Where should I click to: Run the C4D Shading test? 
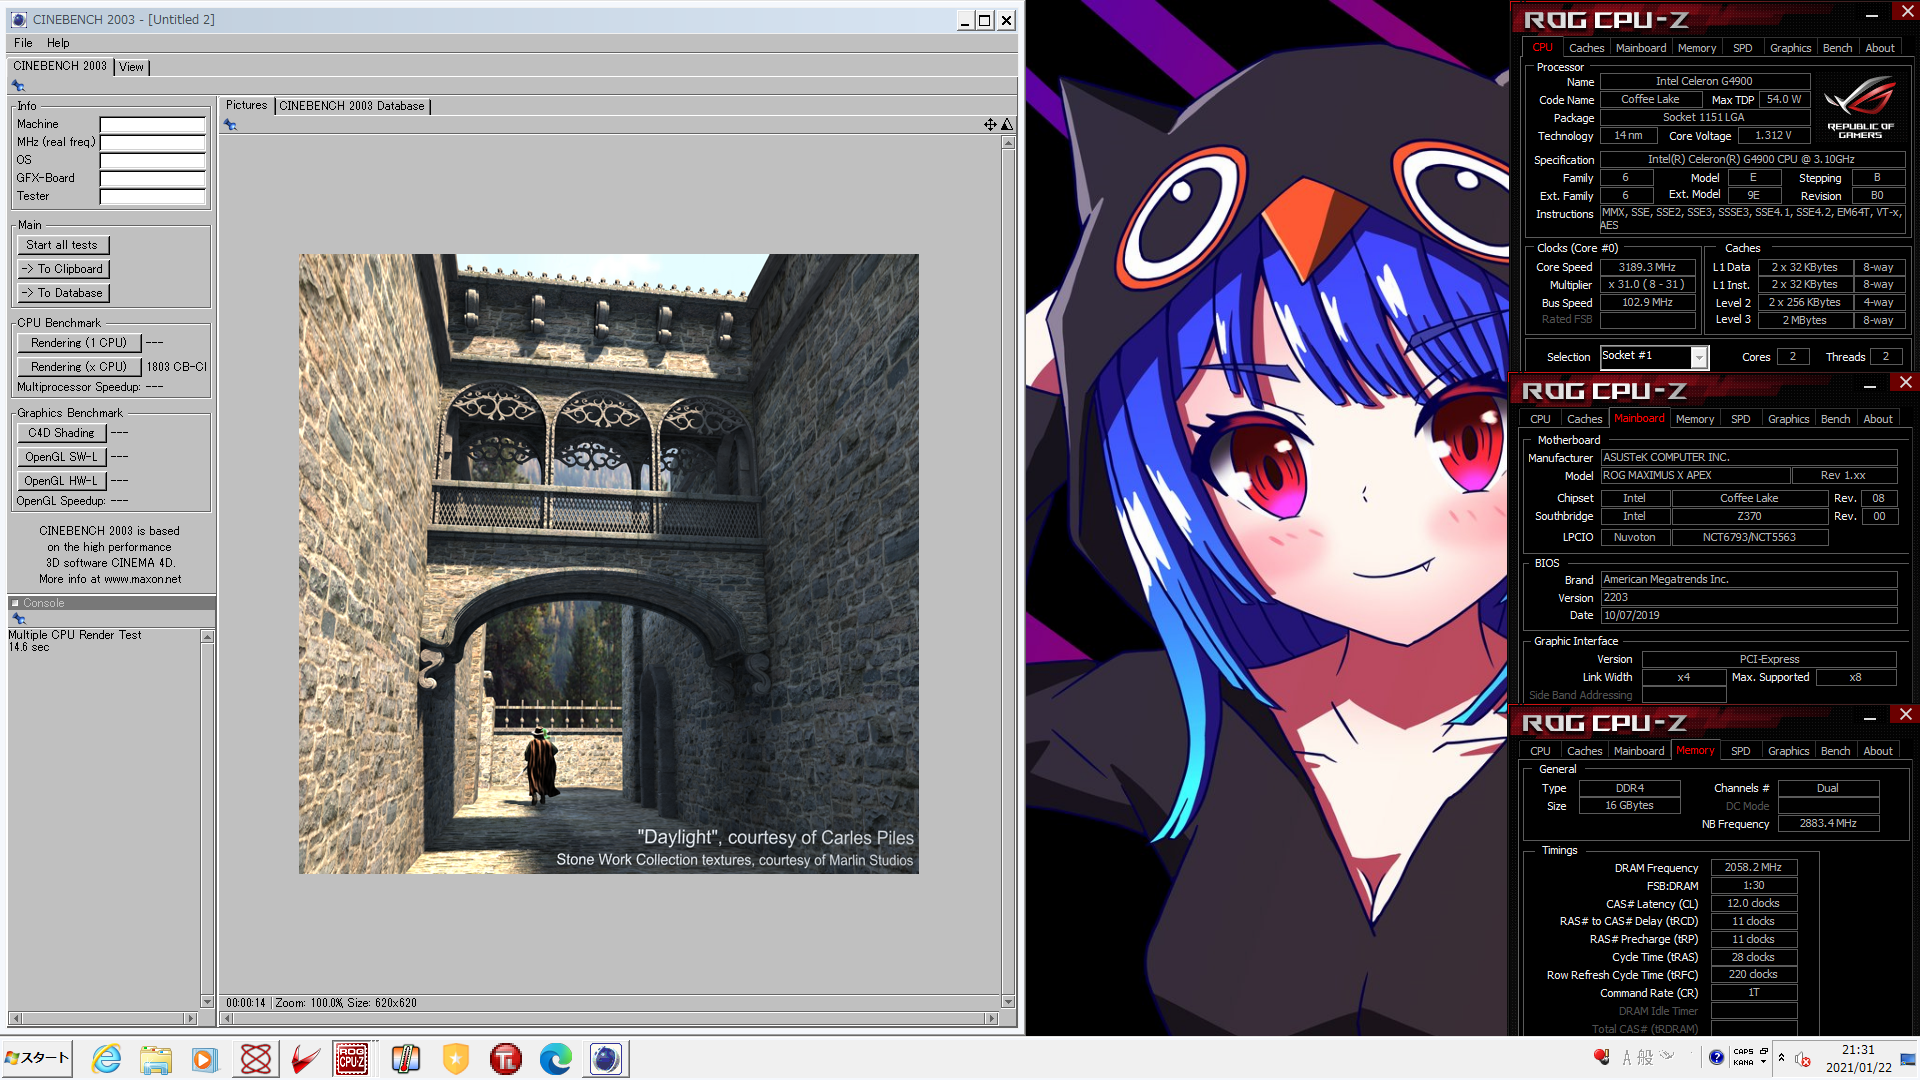[x=61, y=433]
